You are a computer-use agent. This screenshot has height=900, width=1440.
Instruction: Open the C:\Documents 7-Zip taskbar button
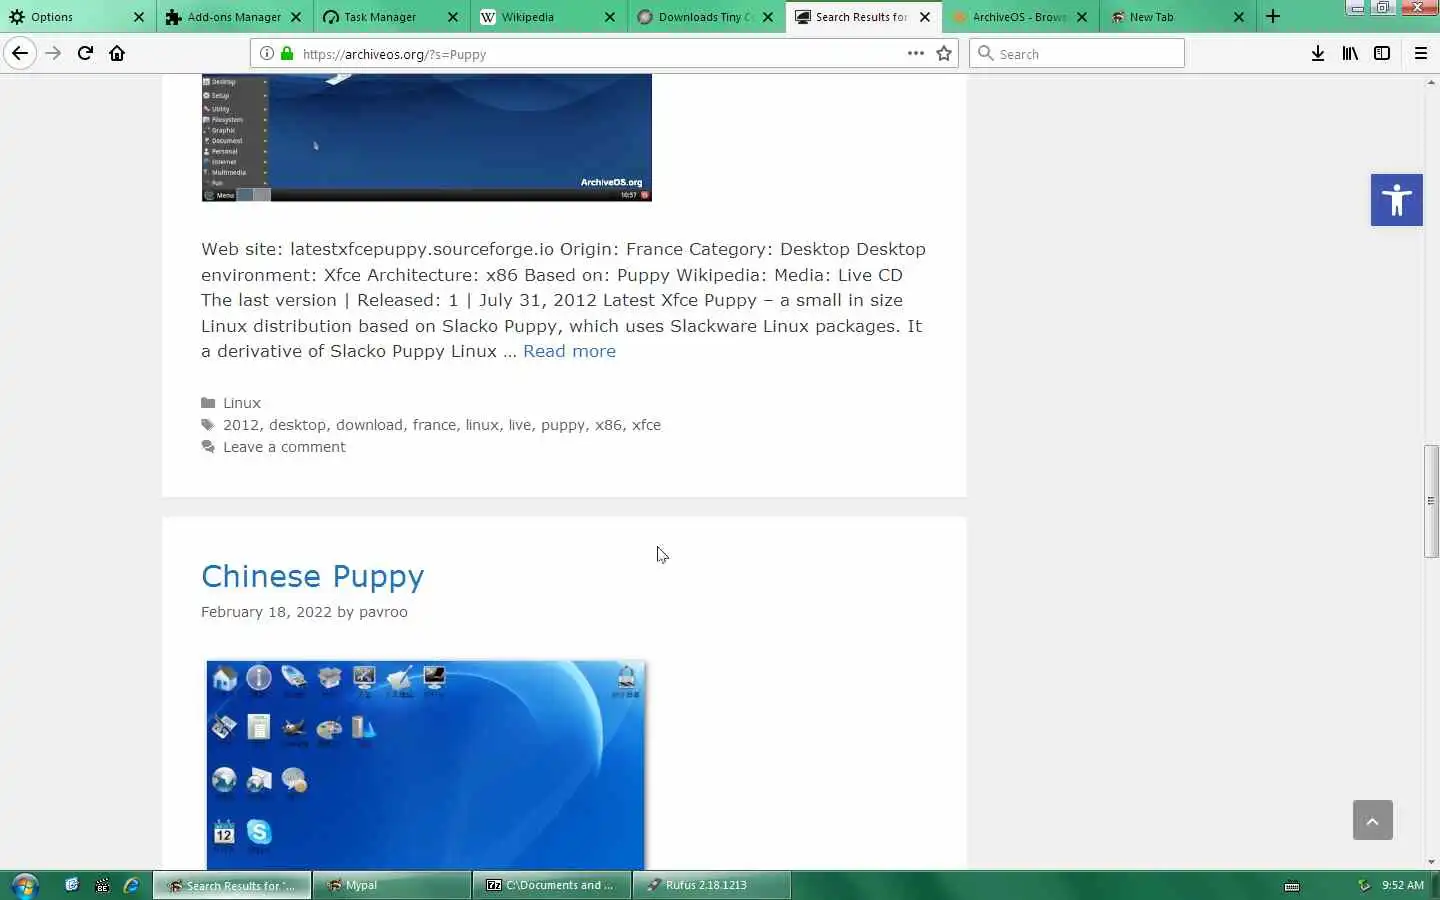552,885
